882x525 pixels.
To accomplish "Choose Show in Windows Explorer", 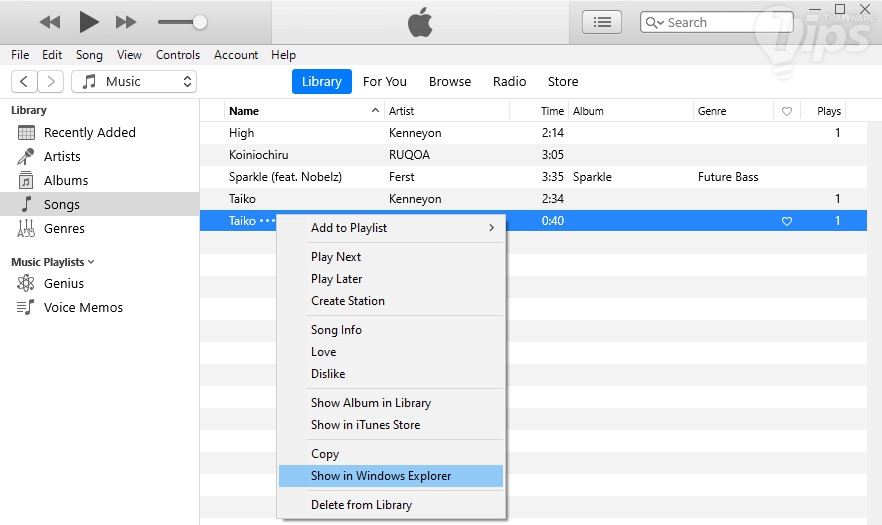I will pos(391,476).
